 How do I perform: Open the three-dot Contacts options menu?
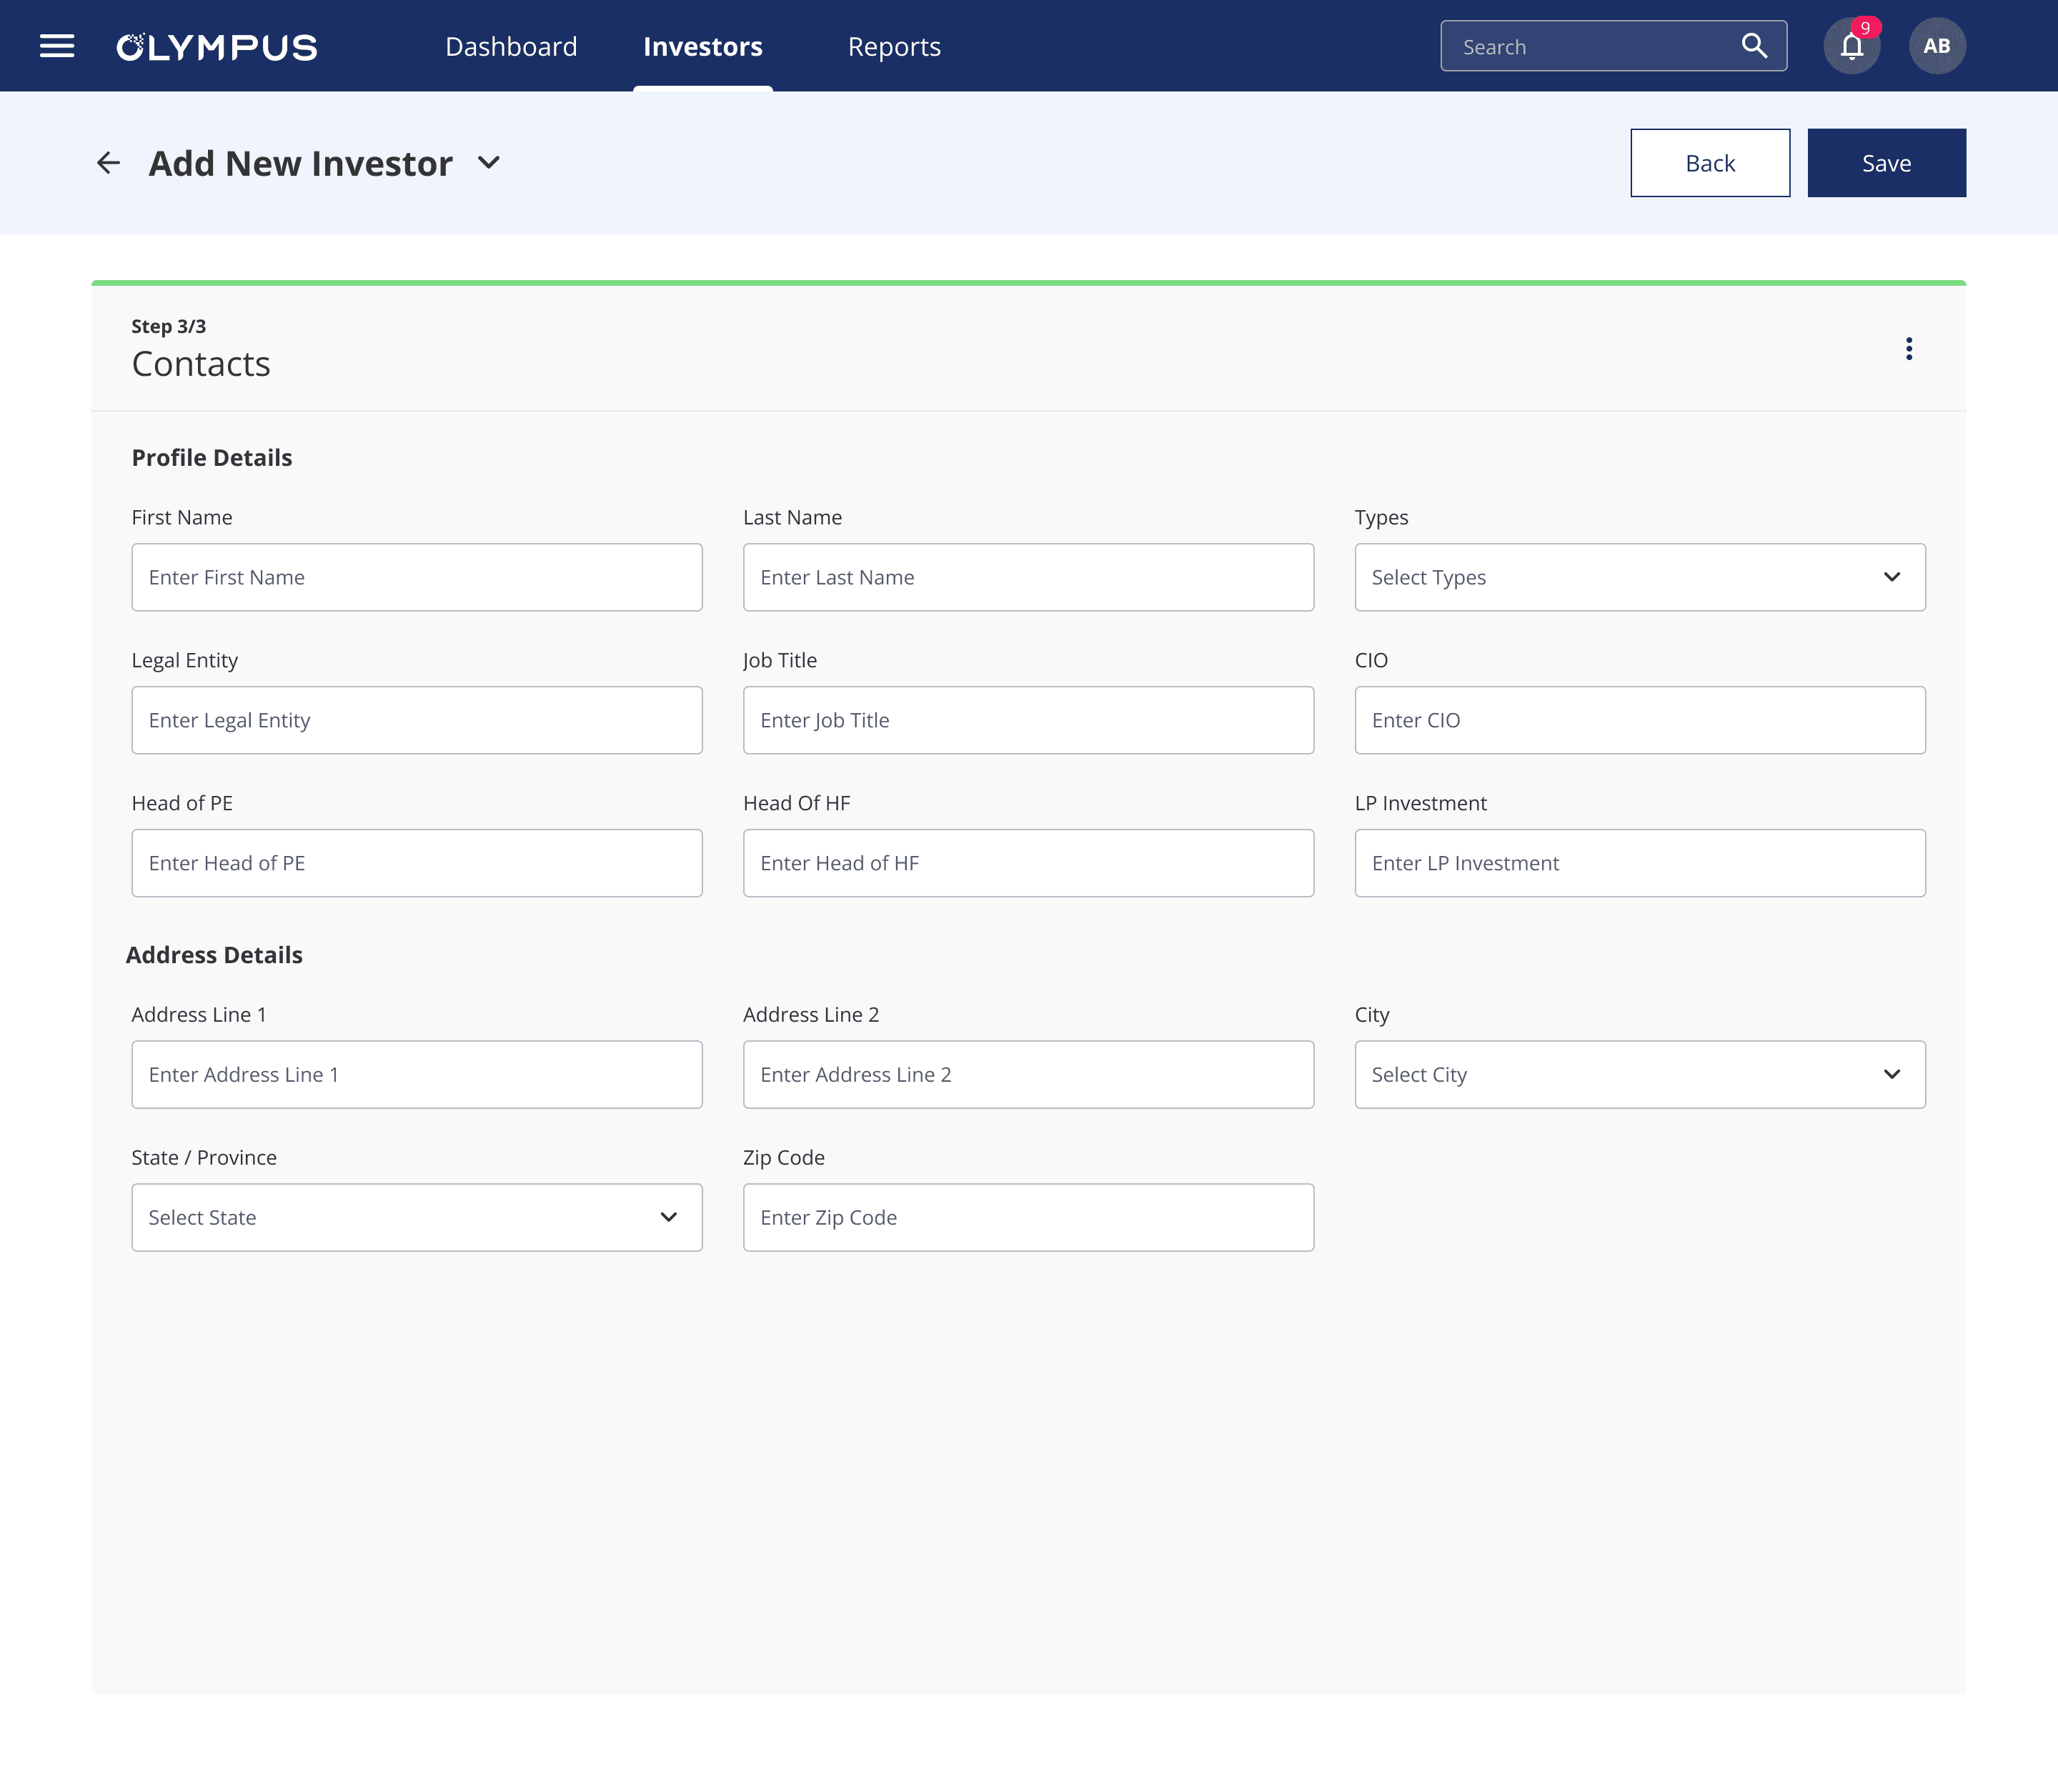(1908, 349)
